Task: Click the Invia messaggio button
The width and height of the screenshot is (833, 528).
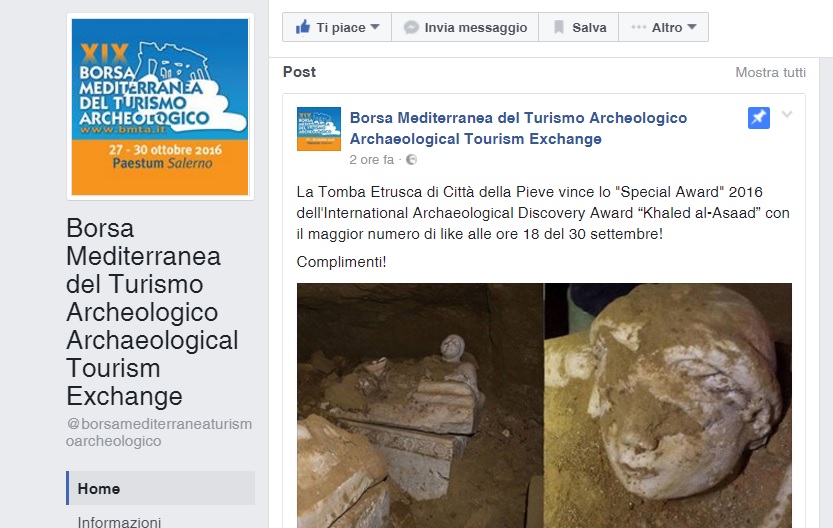Action: pyautogui.click(x=465, y=27)
